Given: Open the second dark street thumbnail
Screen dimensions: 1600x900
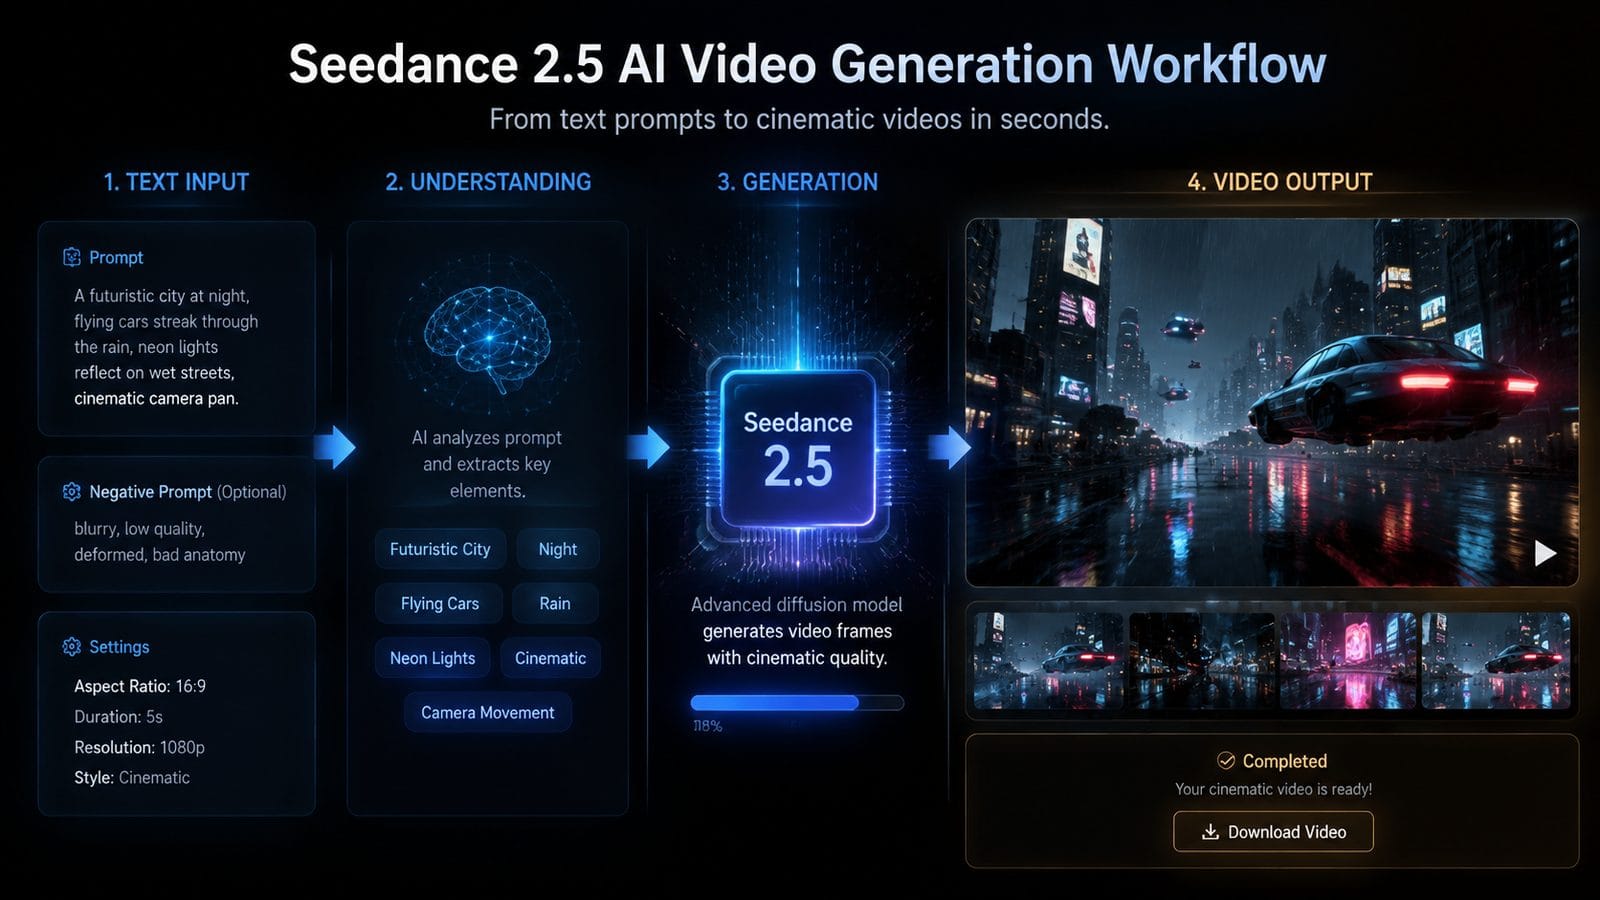Looking at the screenshot, I should [1201, 661].
